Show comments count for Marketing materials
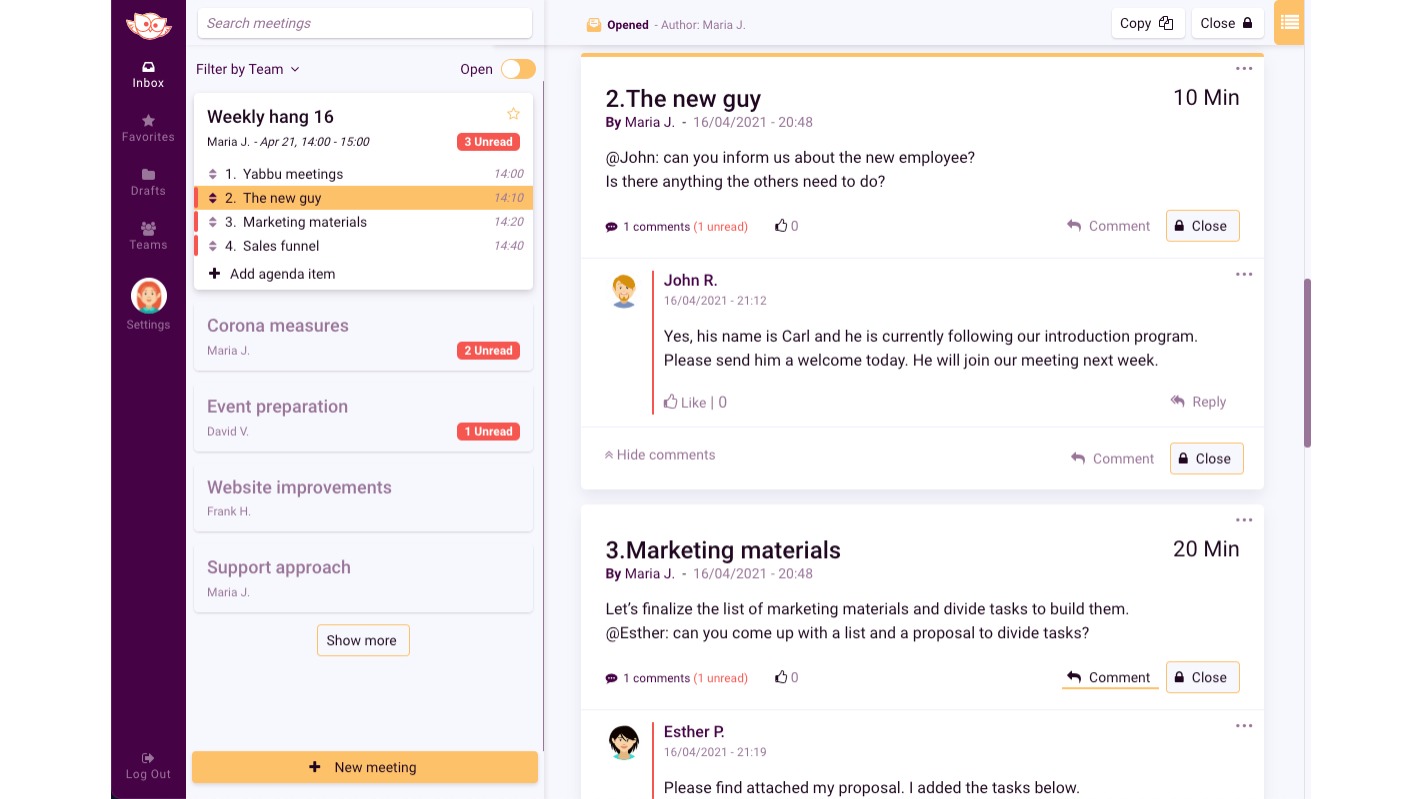1422x799 pixels. [676, 678]
